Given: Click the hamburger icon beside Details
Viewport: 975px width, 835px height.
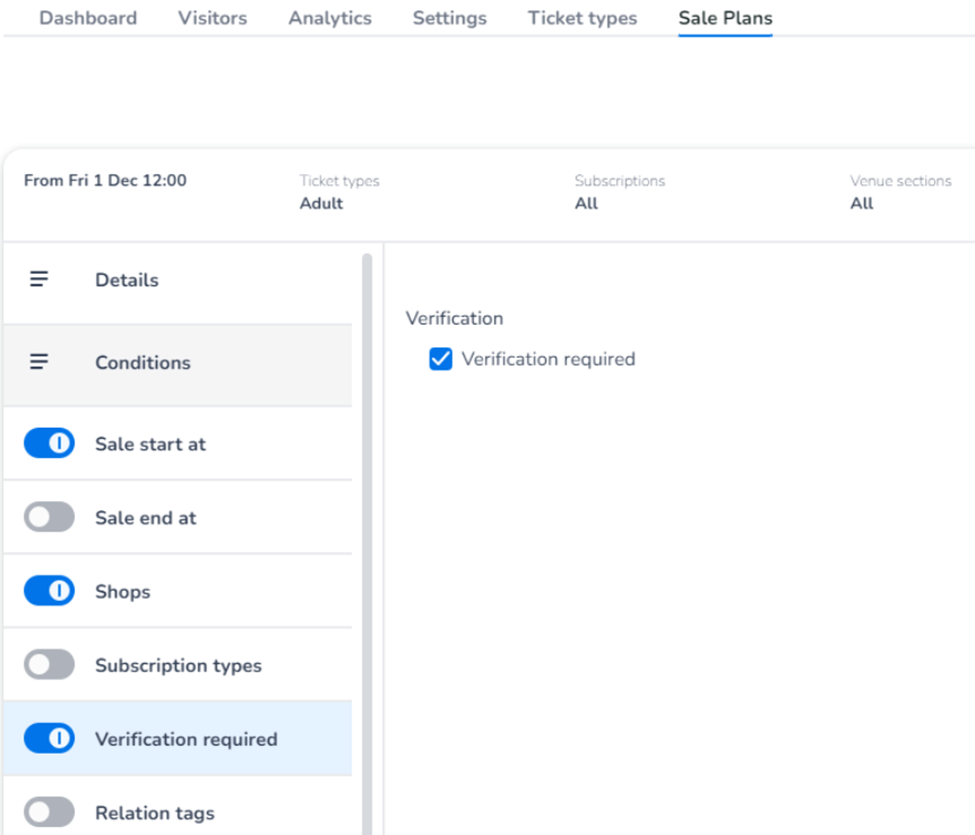Looking at the screenshot, I should [39, 280].
